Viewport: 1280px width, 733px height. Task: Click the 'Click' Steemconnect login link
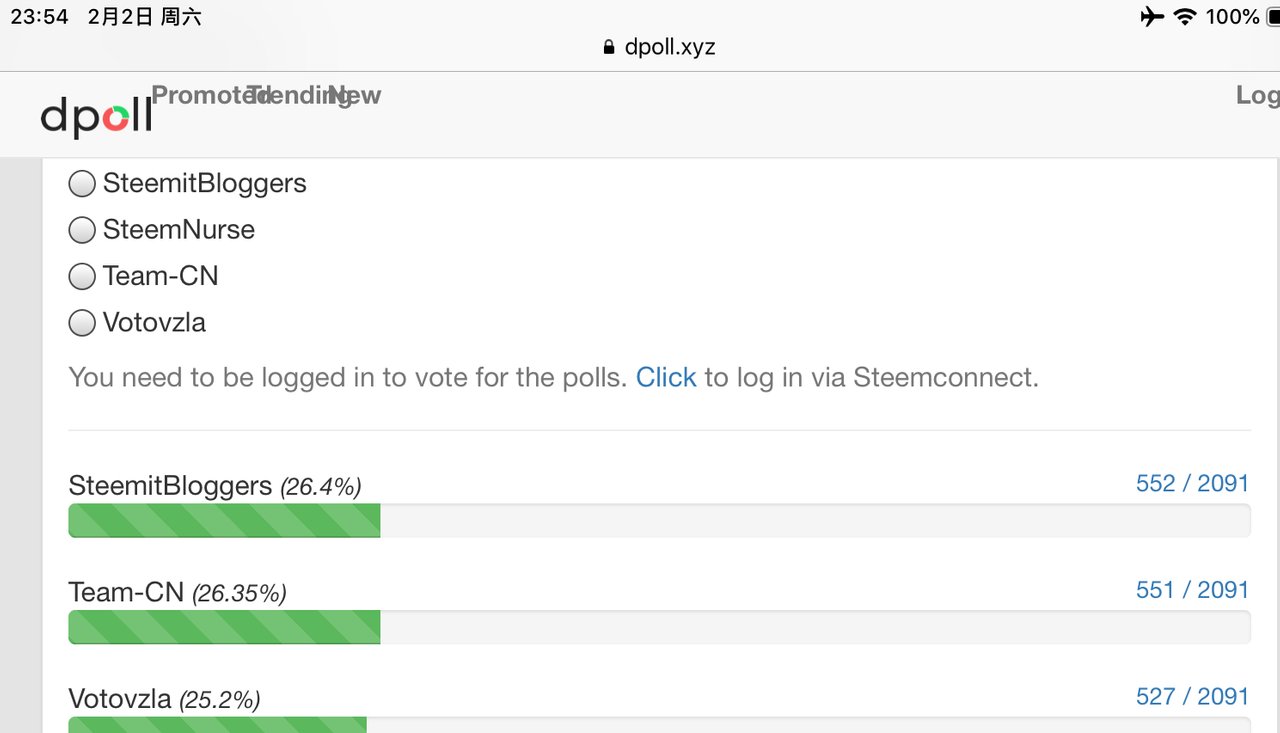click(666, 377)
